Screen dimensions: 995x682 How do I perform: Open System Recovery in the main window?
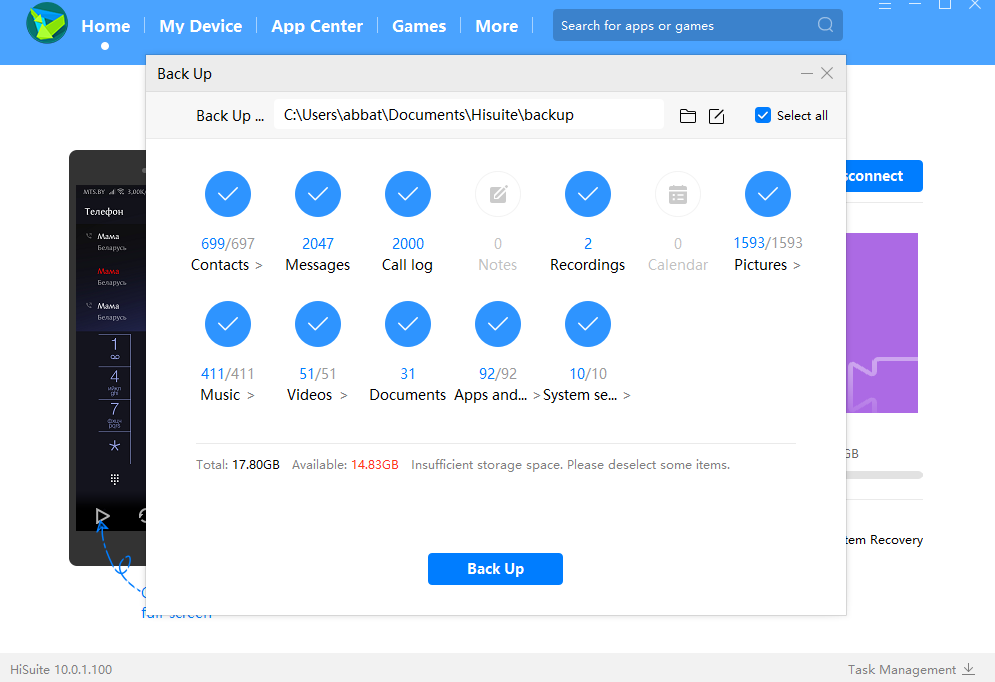884,540
